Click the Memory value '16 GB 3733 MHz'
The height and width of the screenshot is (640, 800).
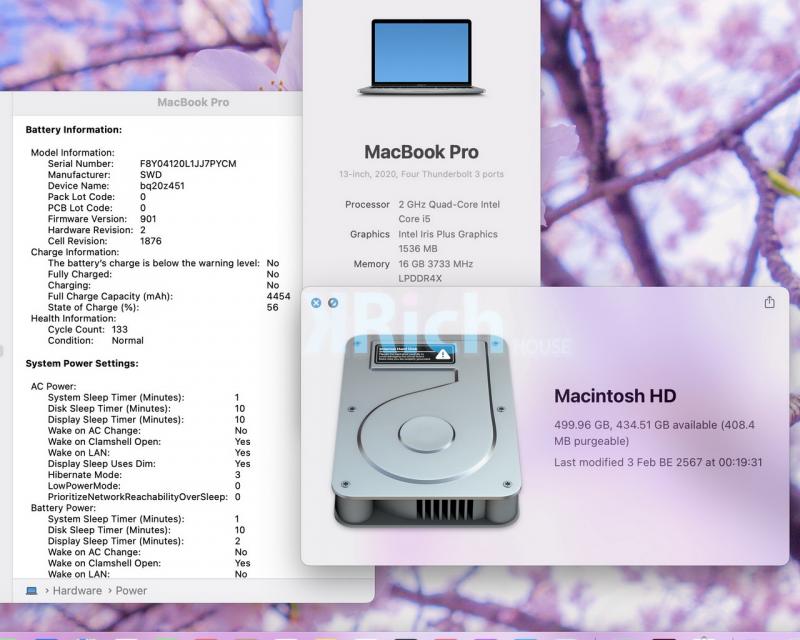tap(436, 264)
